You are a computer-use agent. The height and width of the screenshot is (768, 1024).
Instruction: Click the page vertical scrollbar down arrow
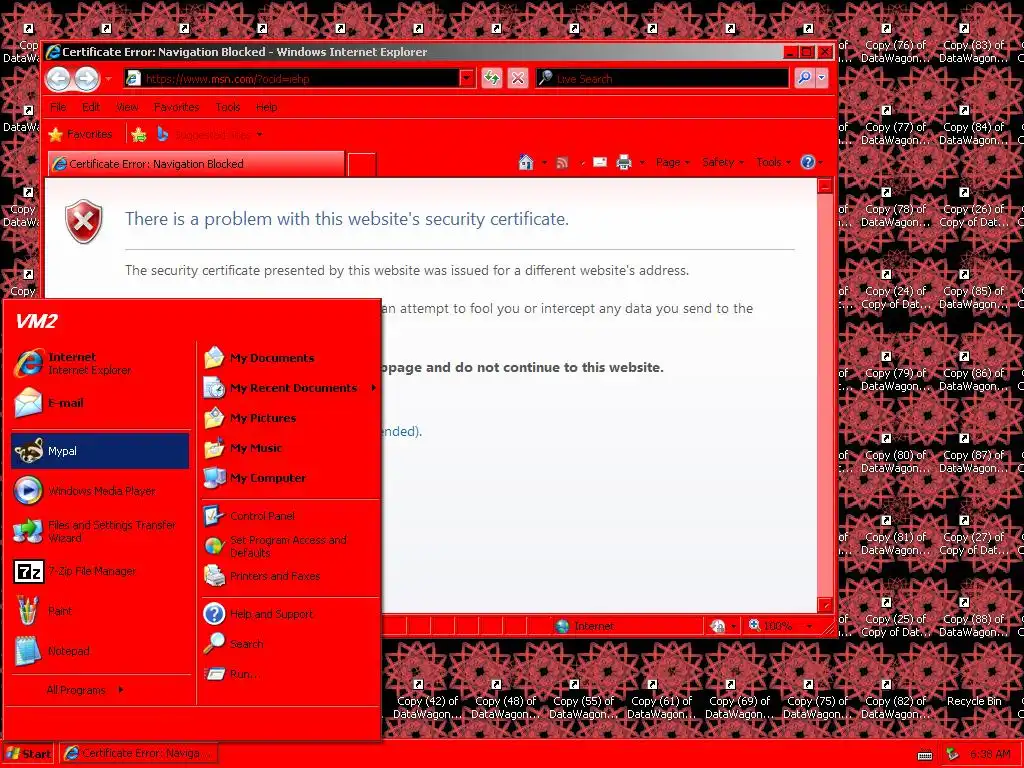(x=825, y=605)
